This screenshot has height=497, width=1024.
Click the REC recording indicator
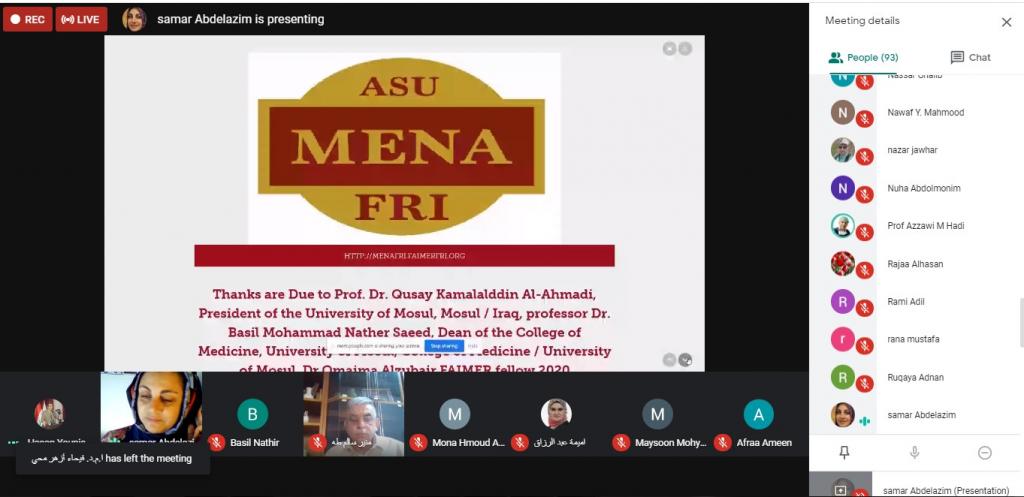[27, 19]
